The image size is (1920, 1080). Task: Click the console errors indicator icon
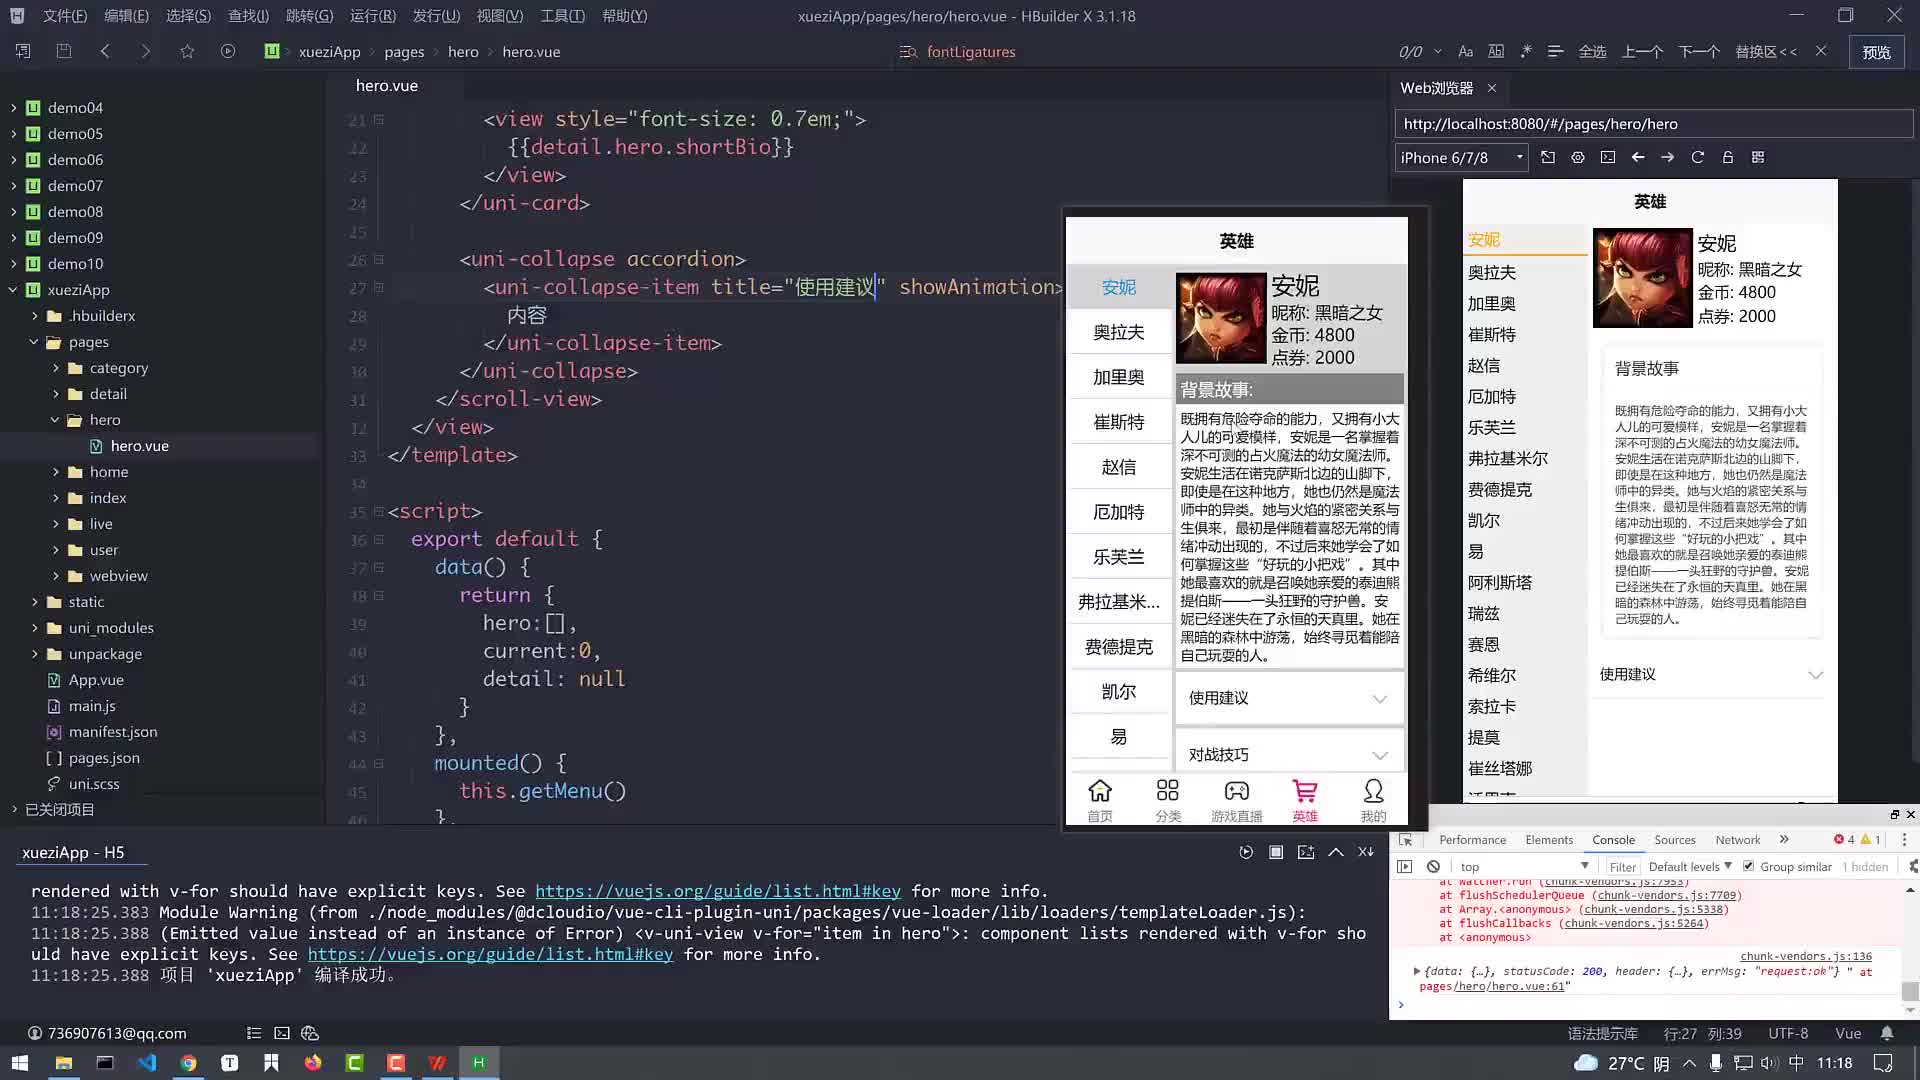(x=1840, y=839)
